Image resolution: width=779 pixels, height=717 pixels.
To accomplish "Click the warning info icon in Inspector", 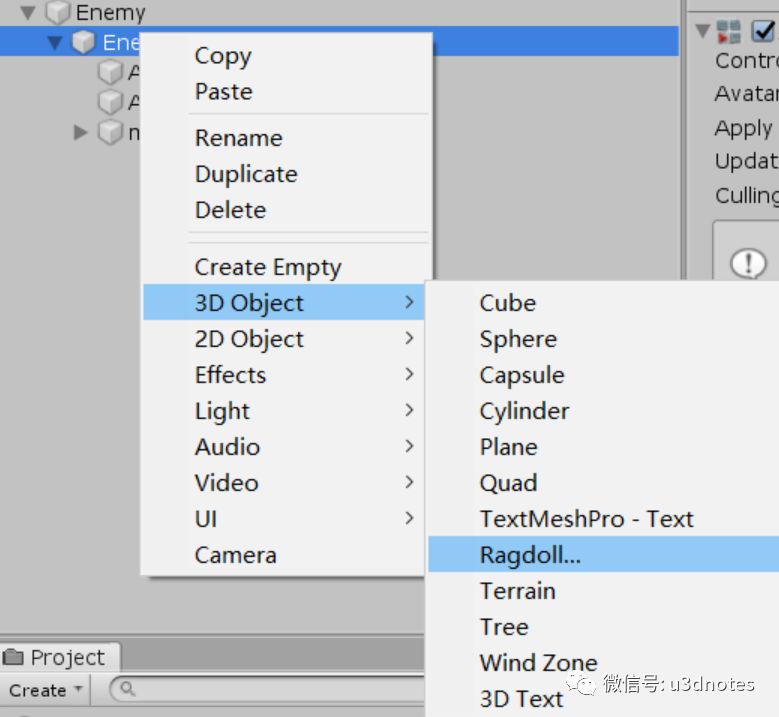I will [748, 263].
